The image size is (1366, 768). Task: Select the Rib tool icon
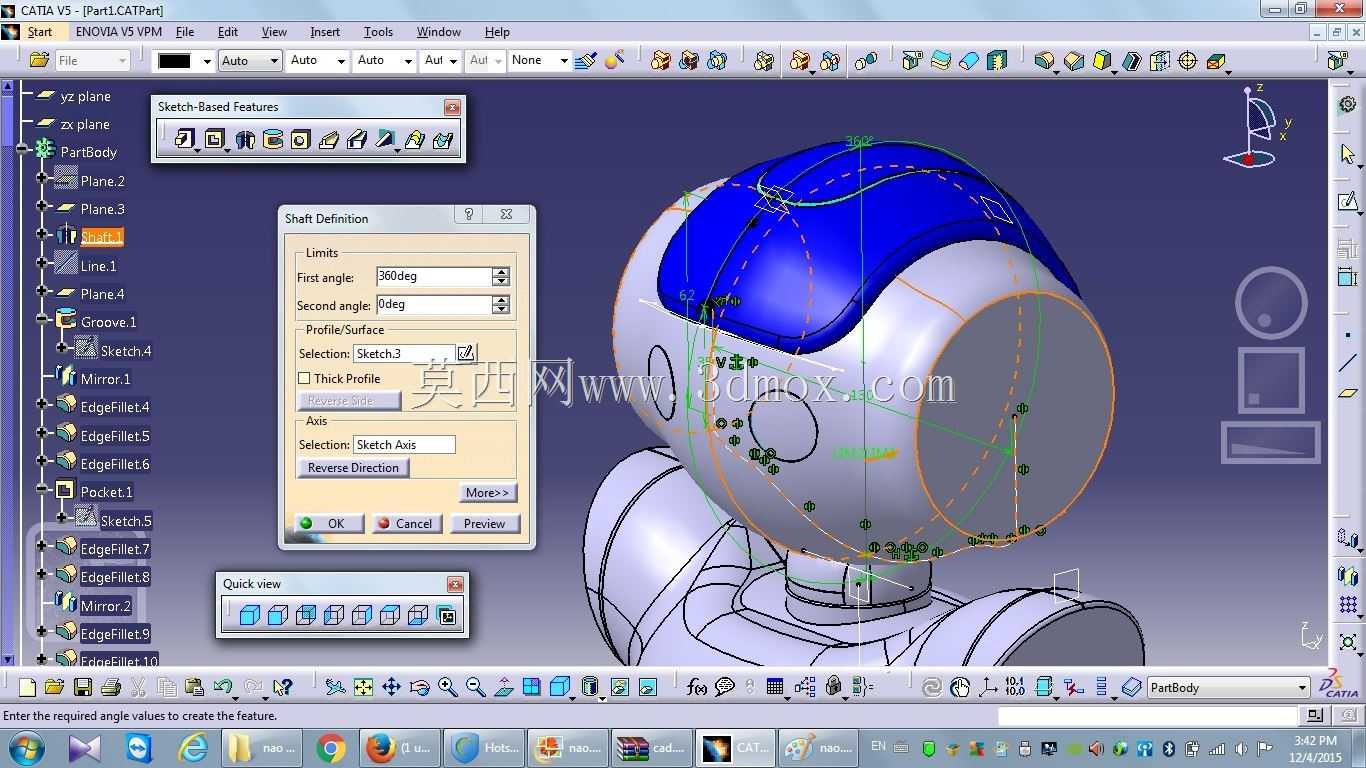click(329, 140)
